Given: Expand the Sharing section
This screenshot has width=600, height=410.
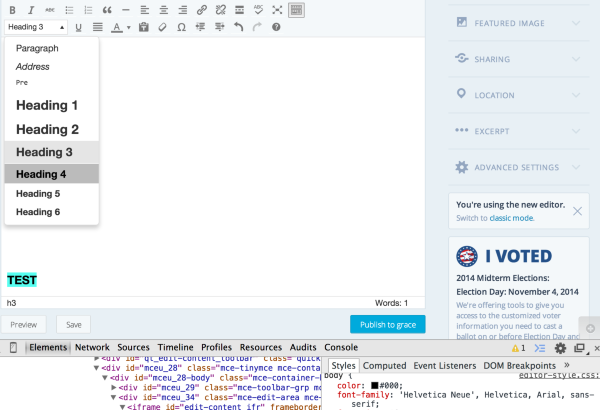Looking at the screenshot, I should [x=518, y=59].
